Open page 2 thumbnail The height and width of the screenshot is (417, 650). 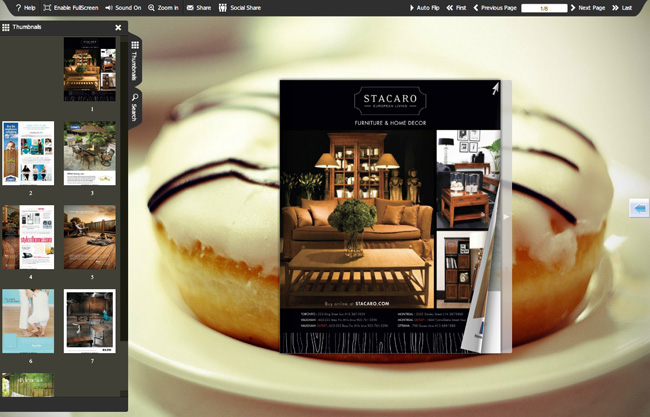(28, 153)
